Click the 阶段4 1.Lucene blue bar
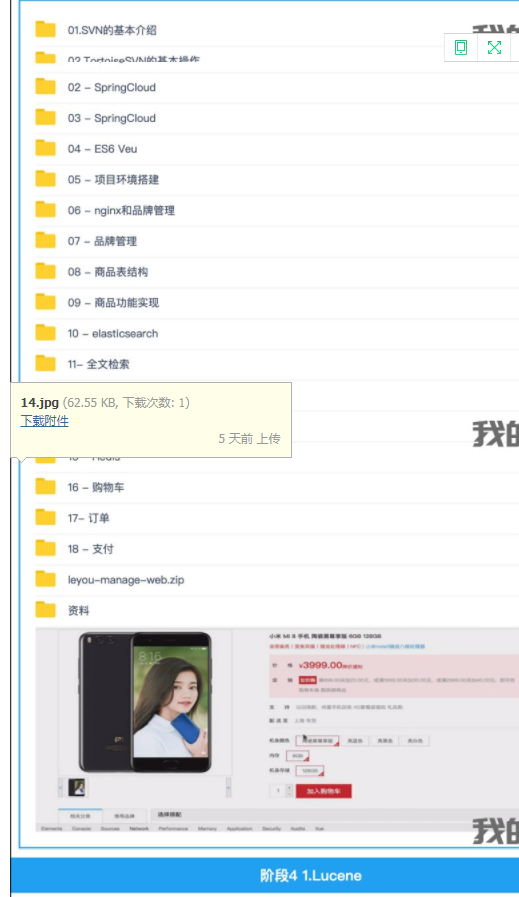 pos(264,875)
